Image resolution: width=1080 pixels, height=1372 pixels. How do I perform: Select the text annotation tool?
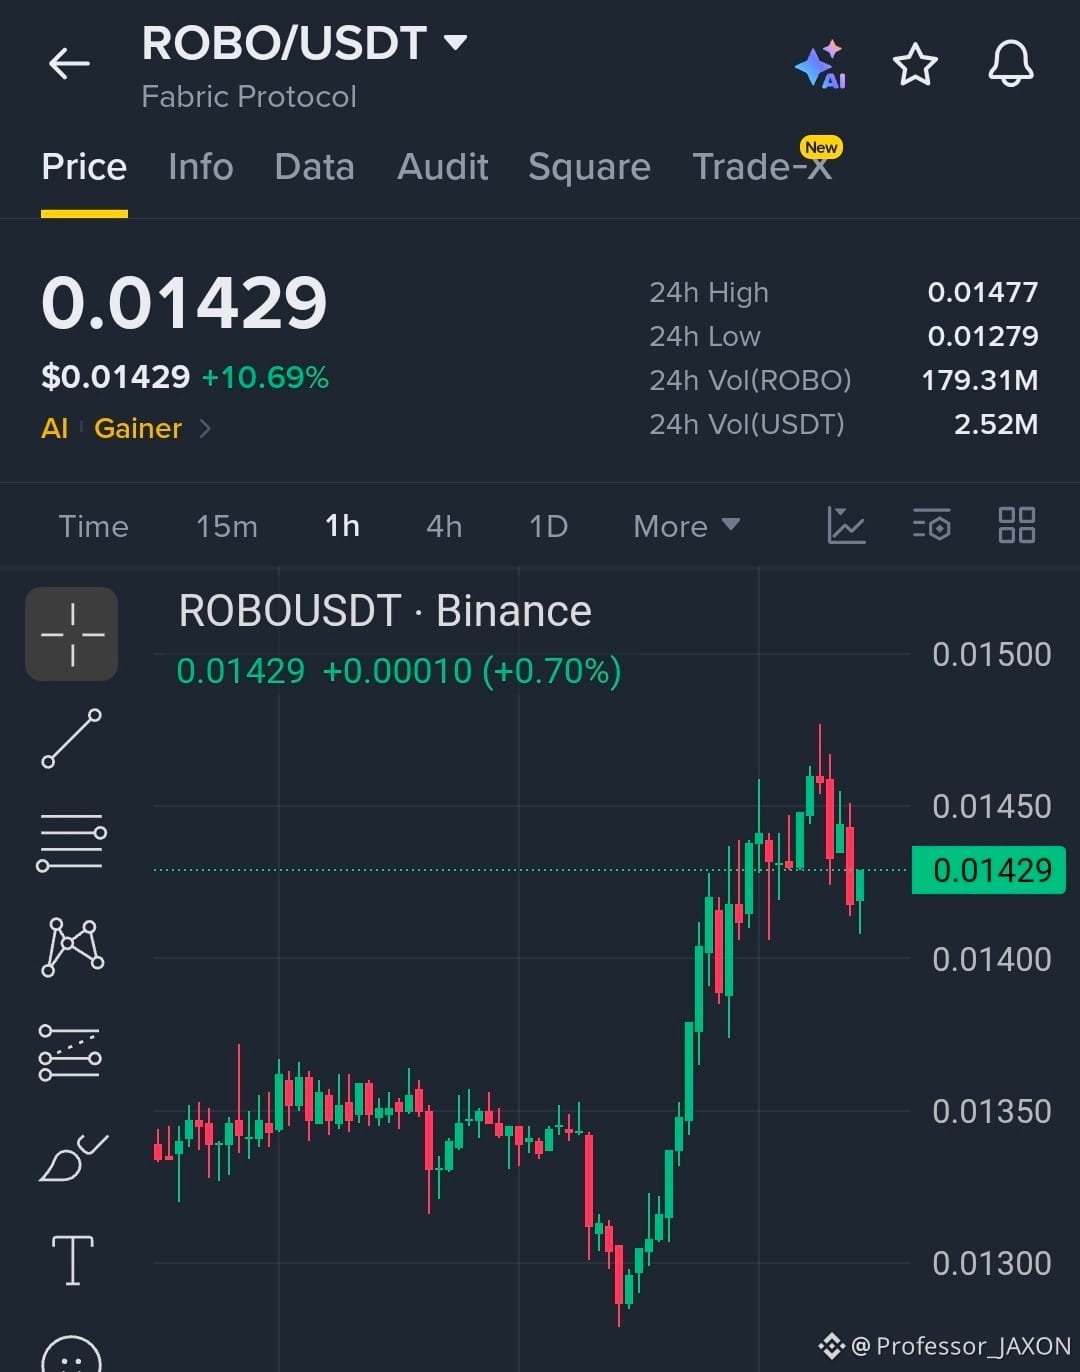[73, 1260]
